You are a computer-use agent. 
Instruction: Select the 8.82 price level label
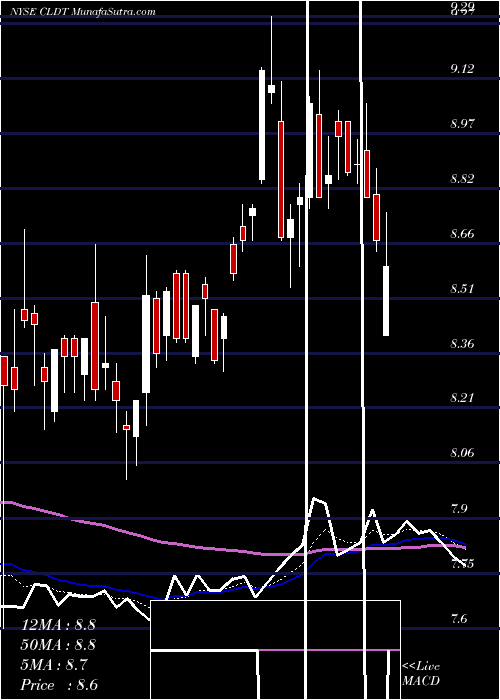462,179
